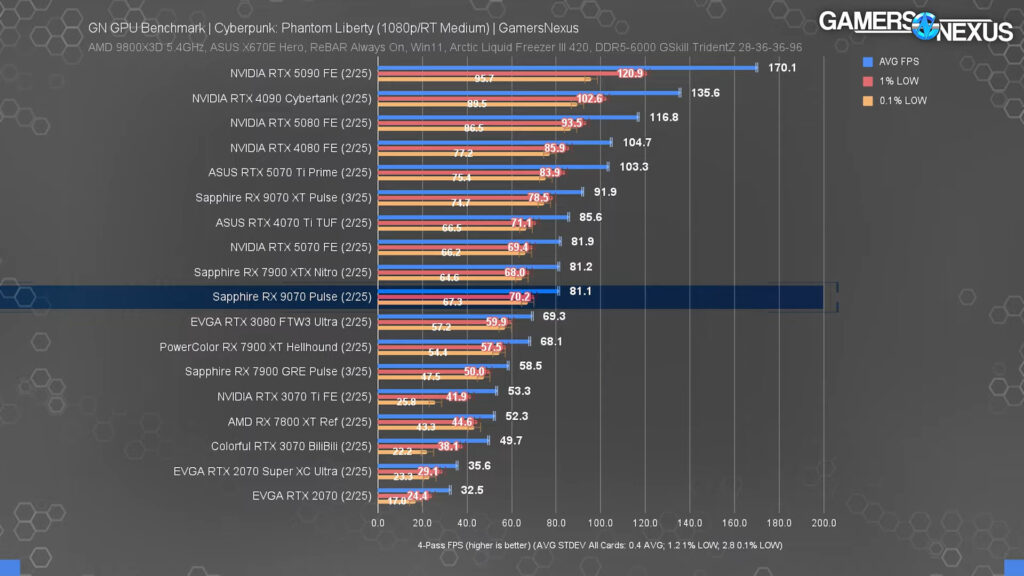The image size is (1024, 576).
Task: Select the 'NVIDIA RTX 5090 FE (2/25)' row label
Action: point(300,73)
